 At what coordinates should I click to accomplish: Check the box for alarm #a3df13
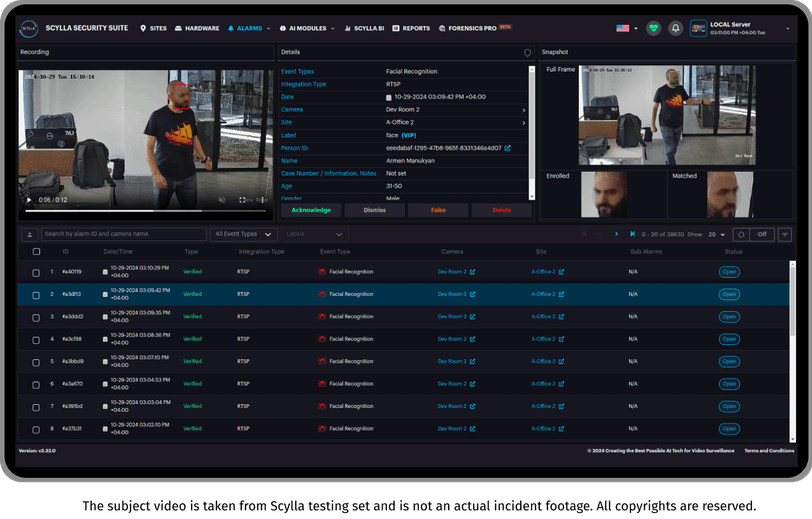[x=36, y=295]
